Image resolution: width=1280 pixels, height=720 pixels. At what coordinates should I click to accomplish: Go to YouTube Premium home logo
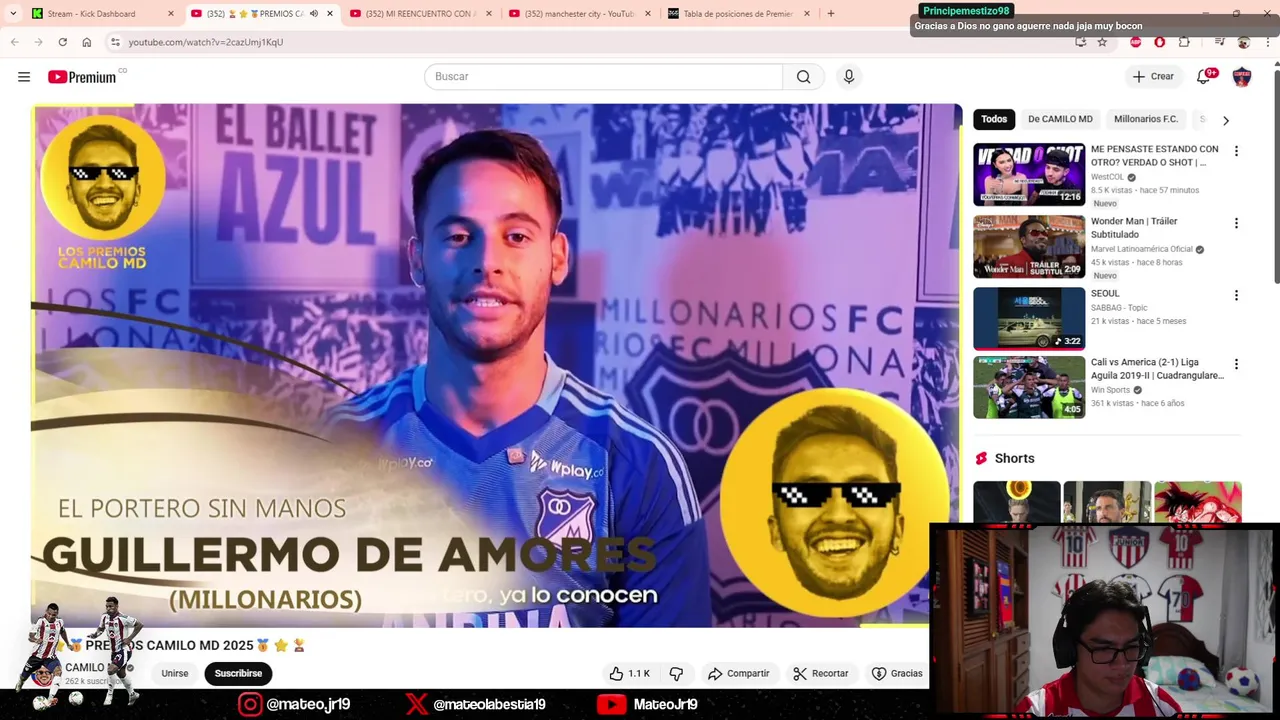tap(82, 77)
